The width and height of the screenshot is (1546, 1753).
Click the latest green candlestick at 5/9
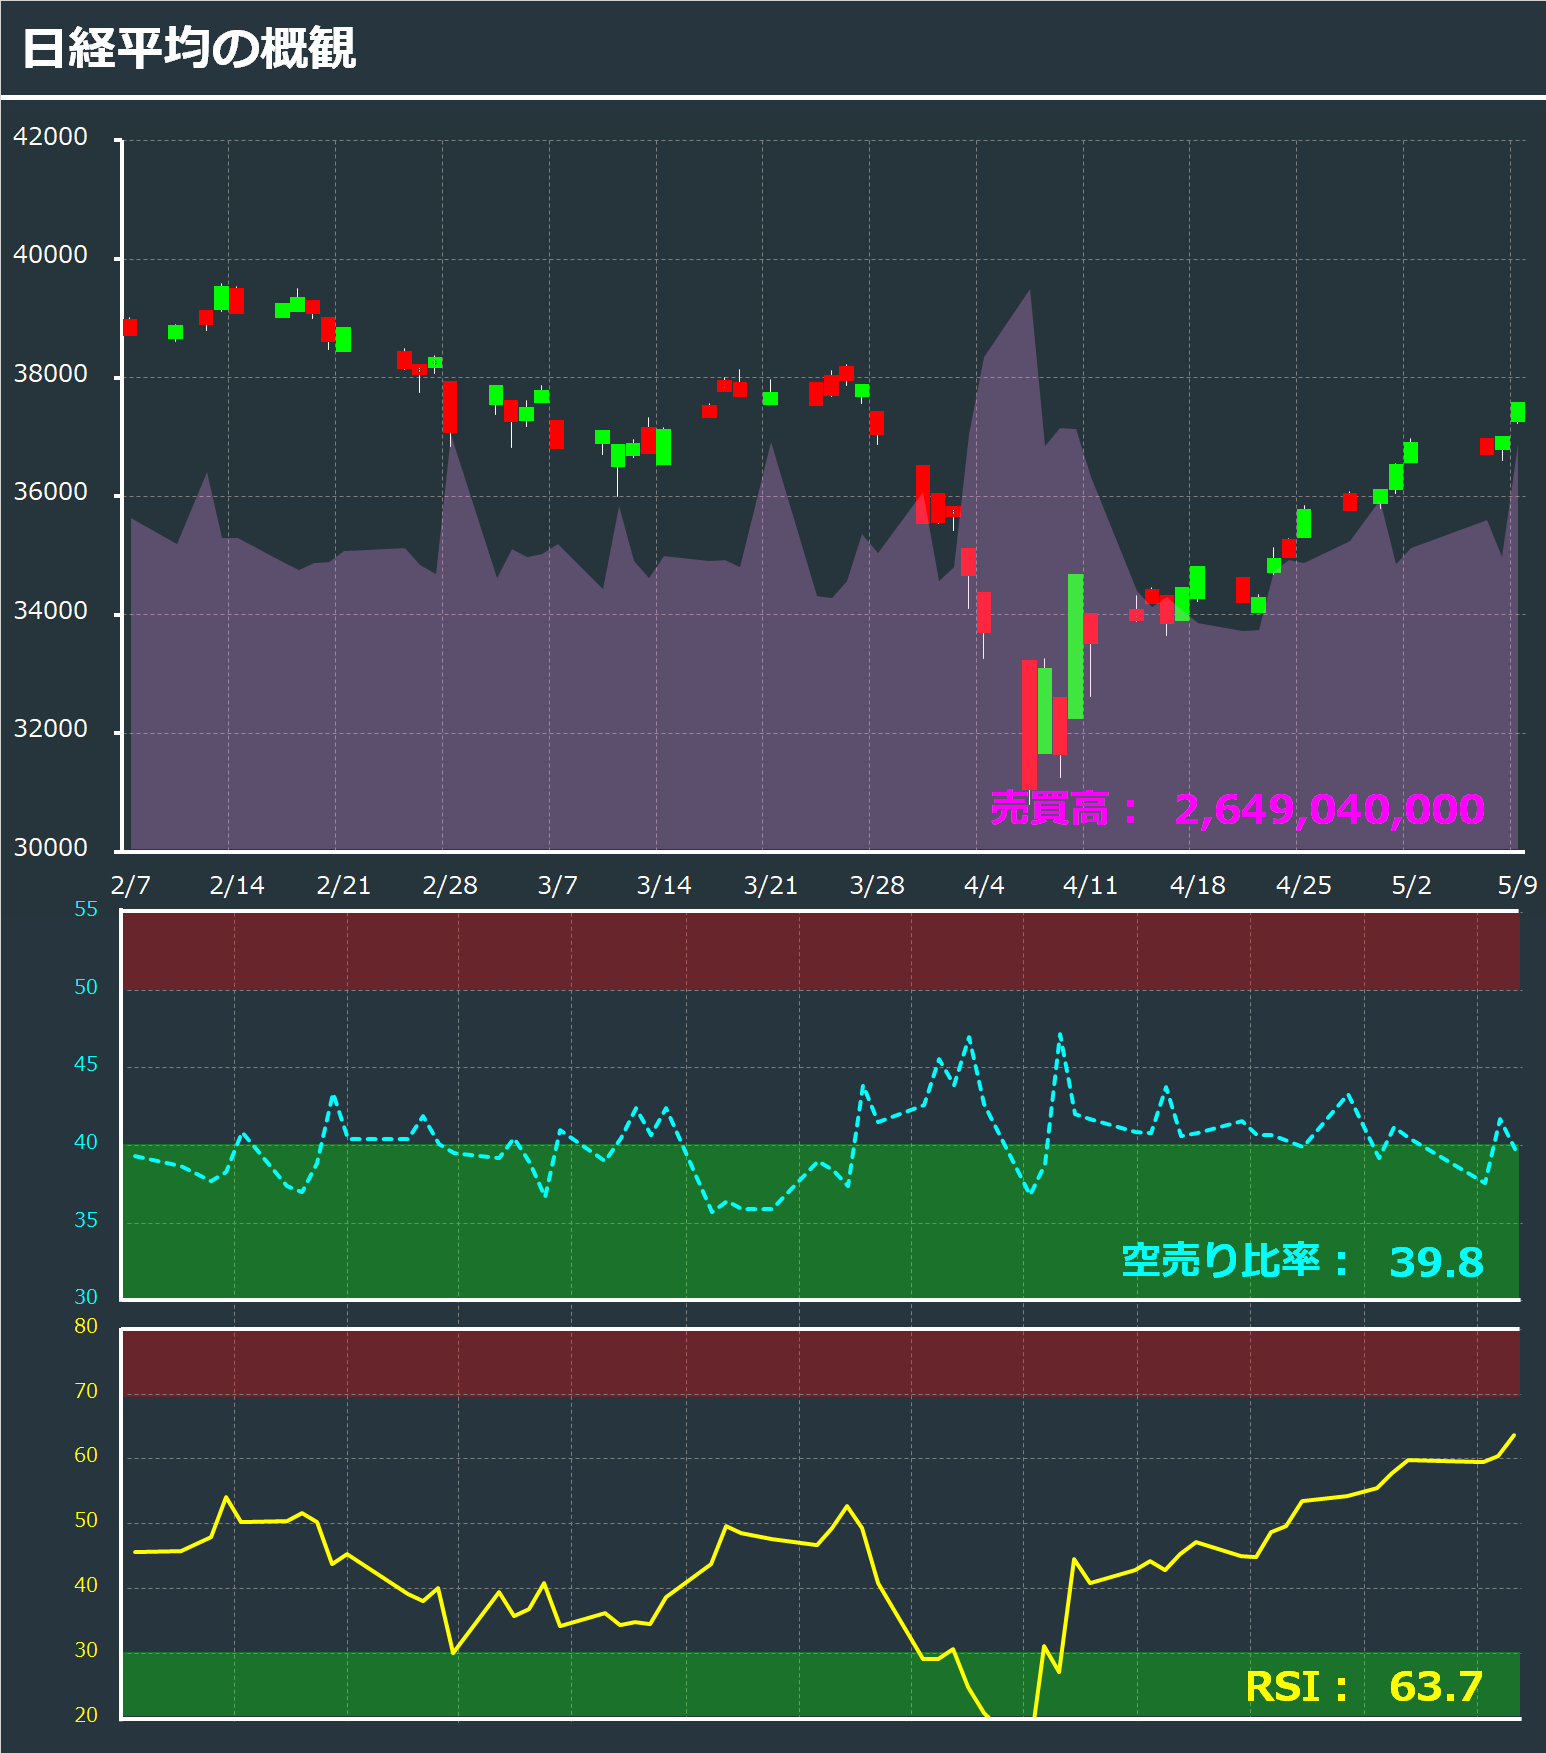(1518, 412)
